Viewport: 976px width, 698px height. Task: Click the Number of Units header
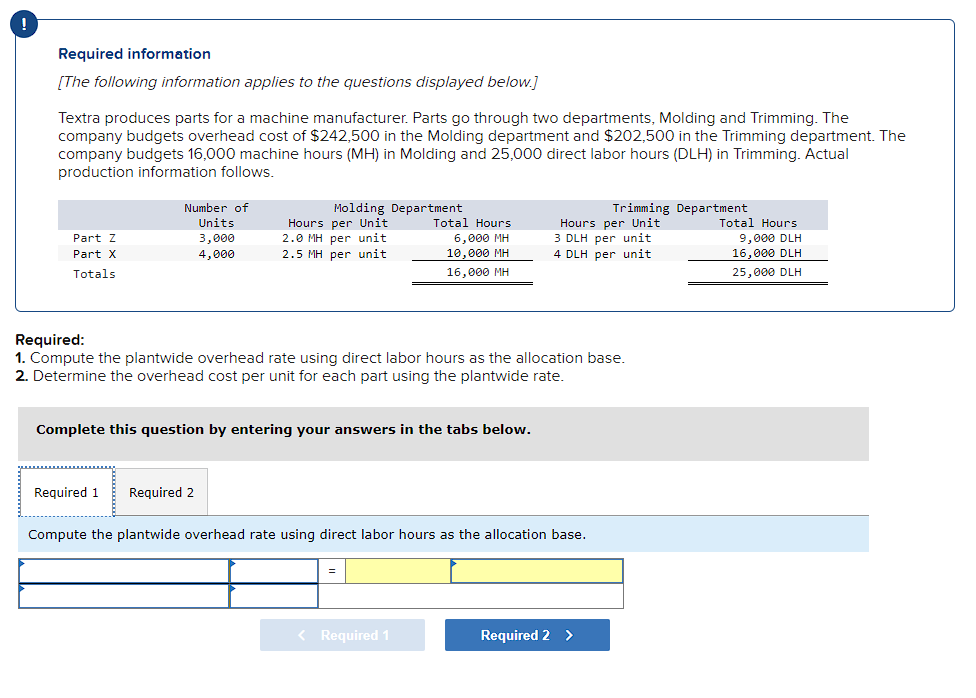pyautogui.click(x=216, y=215)
